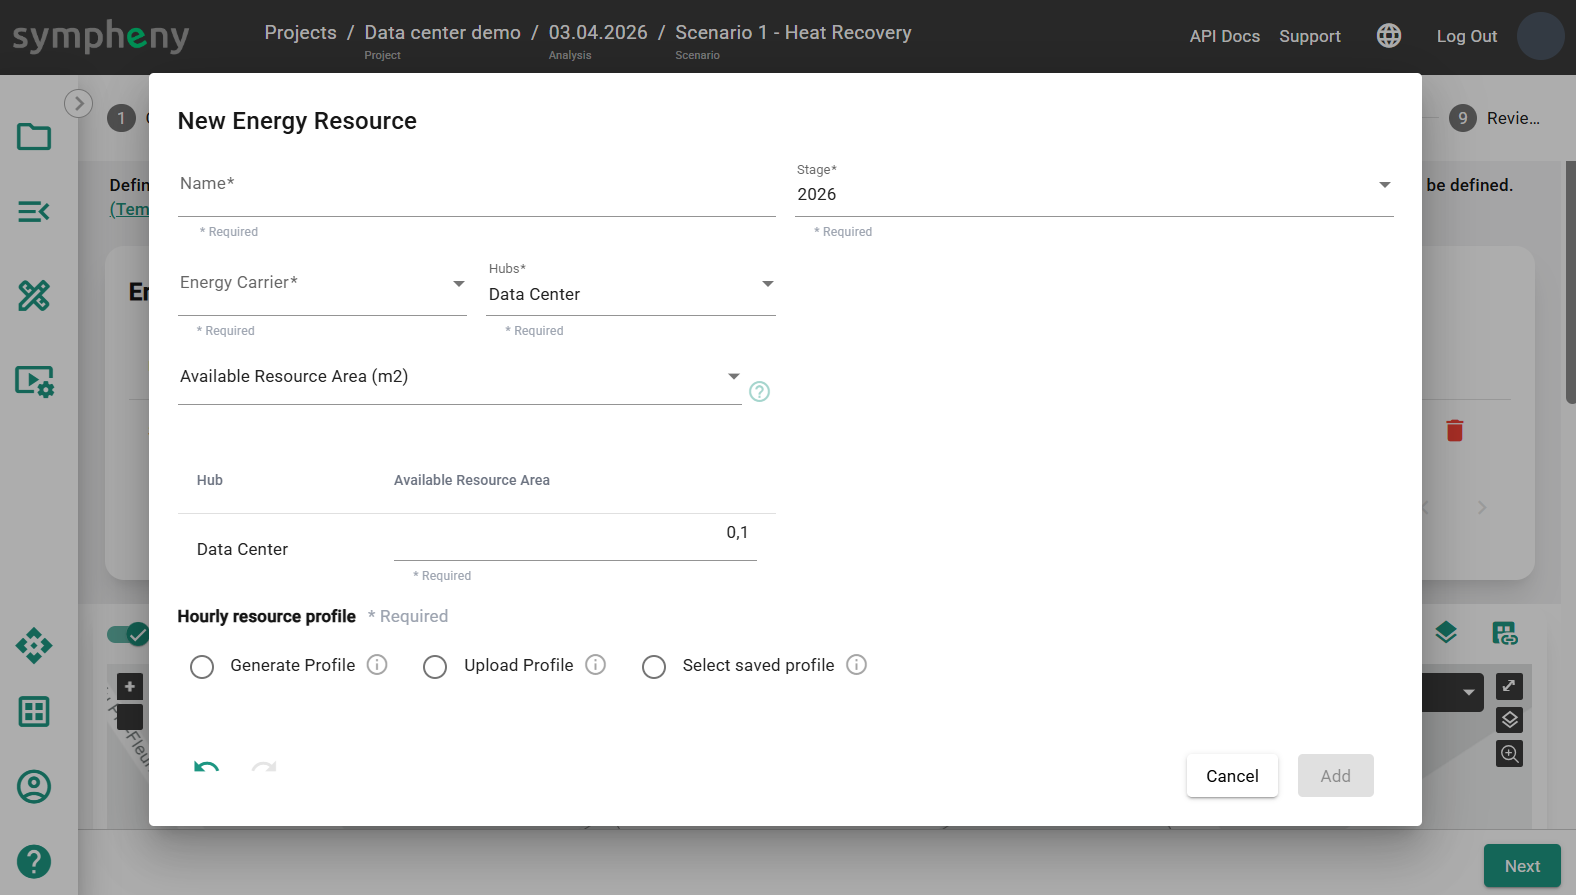This screenshot has width=1576, height=895.
Task: Click the map zoom-in plus button
Action: 130,687
